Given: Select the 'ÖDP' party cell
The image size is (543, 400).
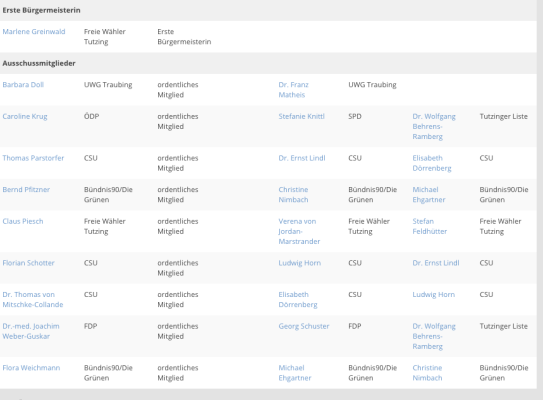Looking at the screenshot, I should (91, 116).
